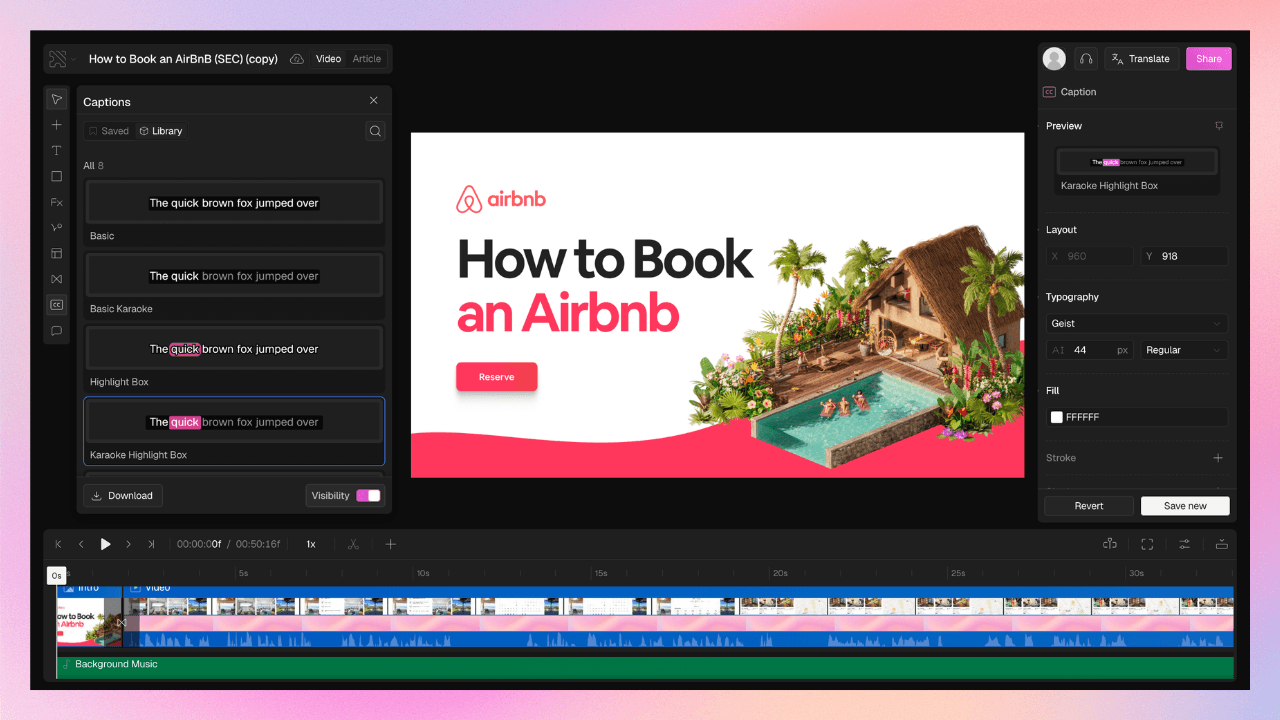The image size is (1280, 720).
Task: Jump to timeline end
Action: point(151,544)
